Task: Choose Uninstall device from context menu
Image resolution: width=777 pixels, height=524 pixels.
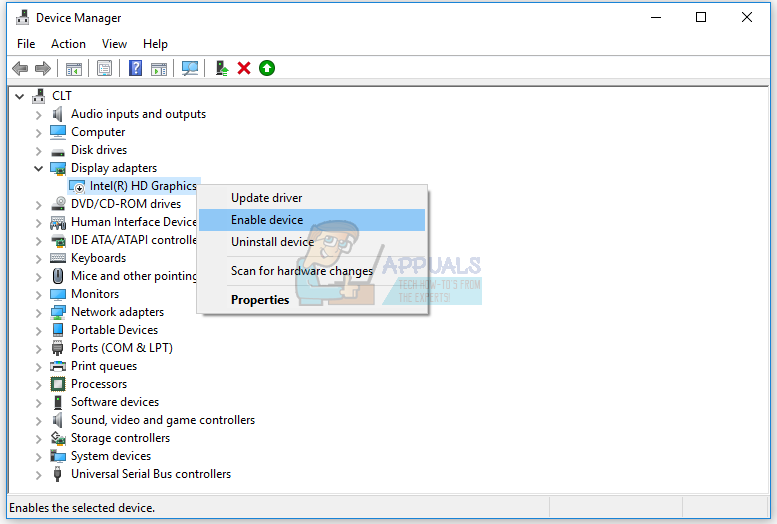Action: pos(312,241)
